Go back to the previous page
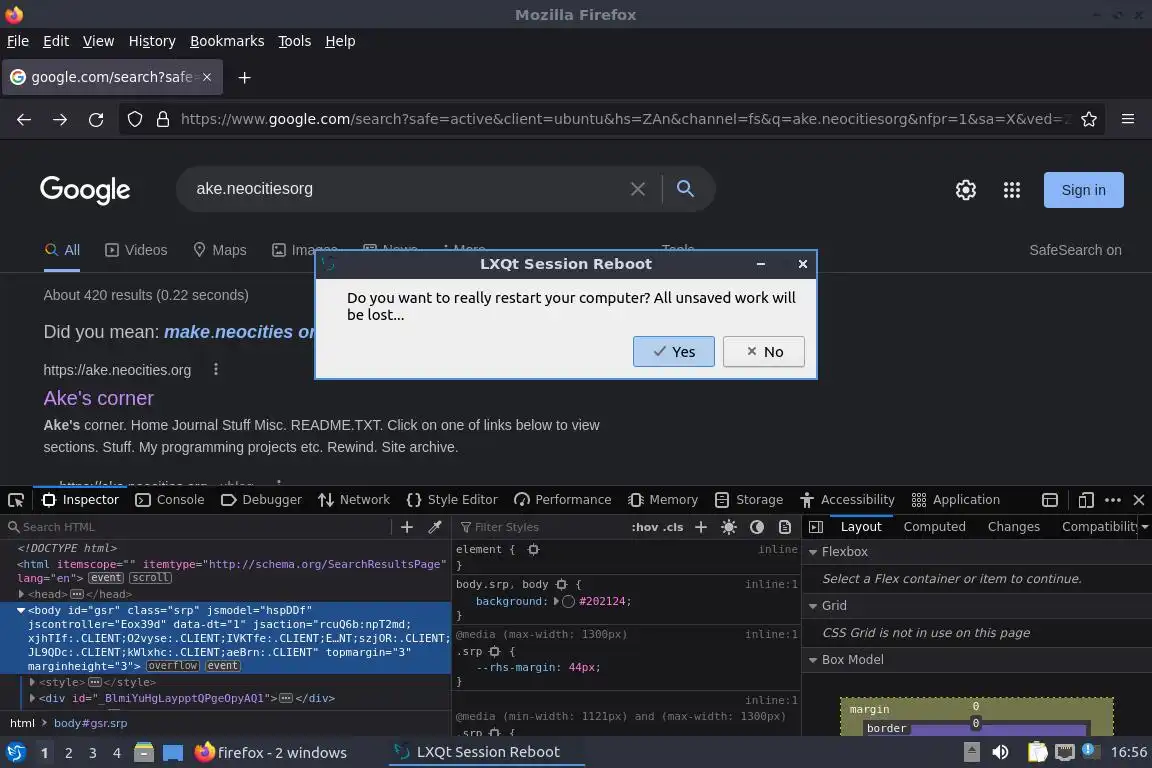The height and width of the screenshot is (768, 1152). point(24,119)
